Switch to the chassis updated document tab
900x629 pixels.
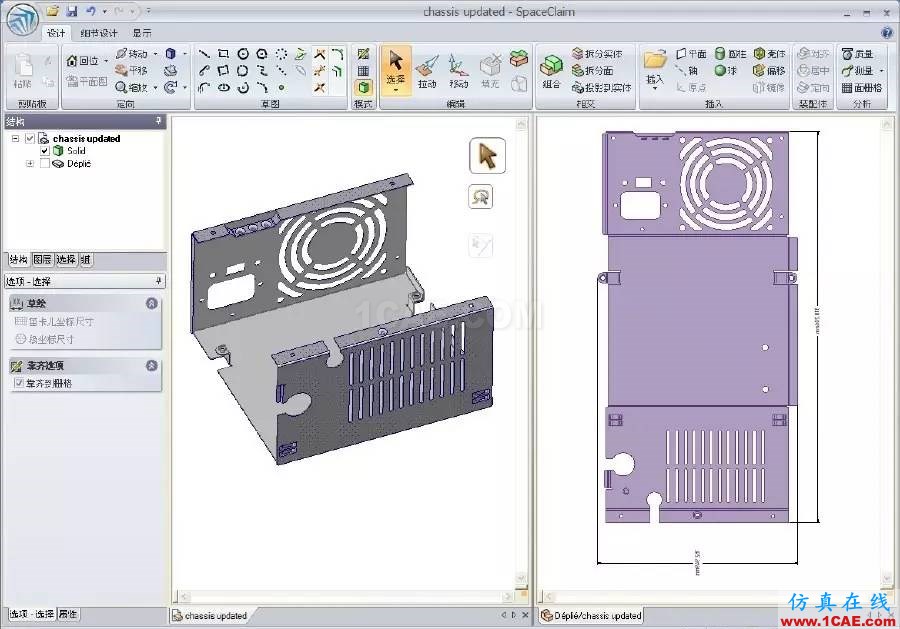[210, 615]
